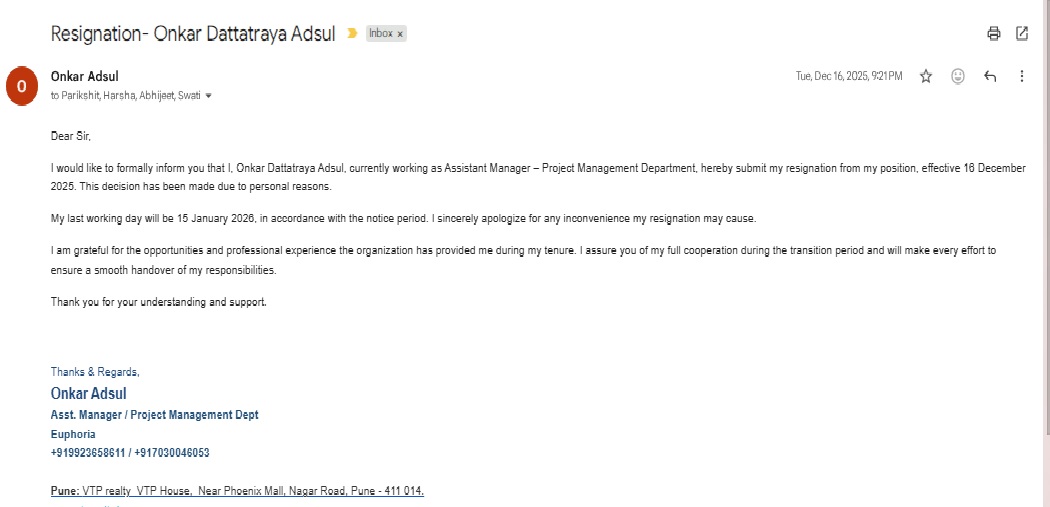Click the Tue, Dec 16 timestamp
Image resolution: width=1050 pixels, height=507 pixels.
coord(849,76)
